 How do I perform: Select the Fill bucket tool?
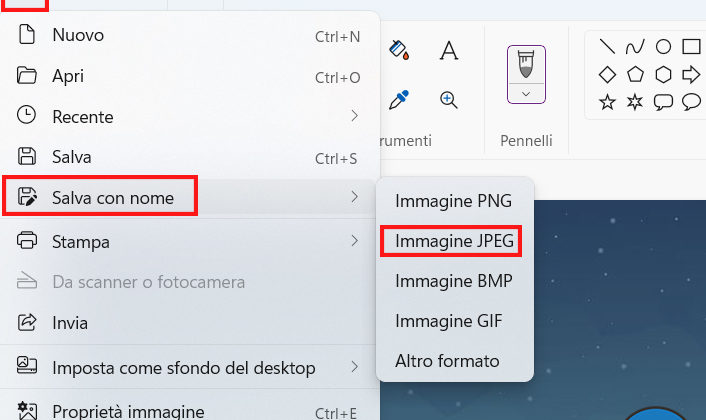click(399, 49)
